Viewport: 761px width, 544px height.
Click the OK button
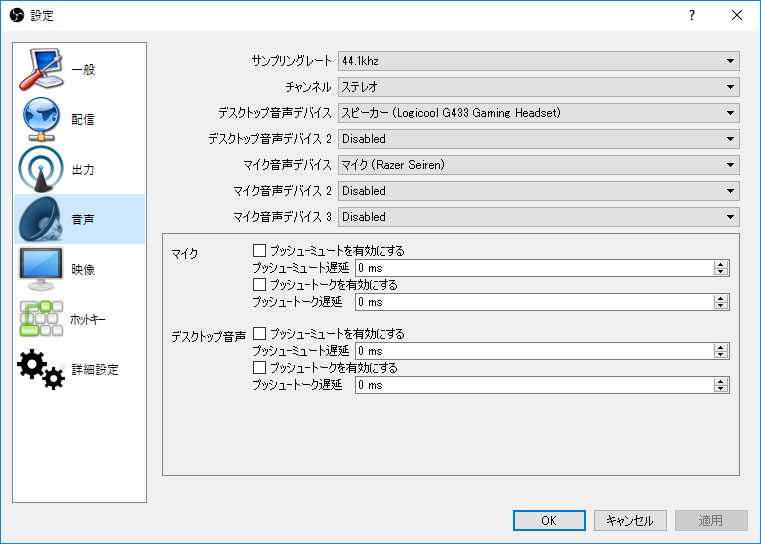point(549,521)
